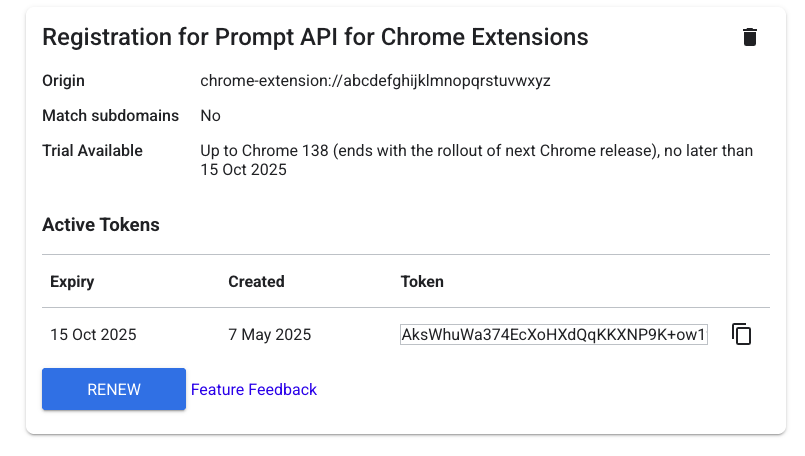Click inside the token text field
Viewport: 805px width, 456px height.
tap(553, 335)
